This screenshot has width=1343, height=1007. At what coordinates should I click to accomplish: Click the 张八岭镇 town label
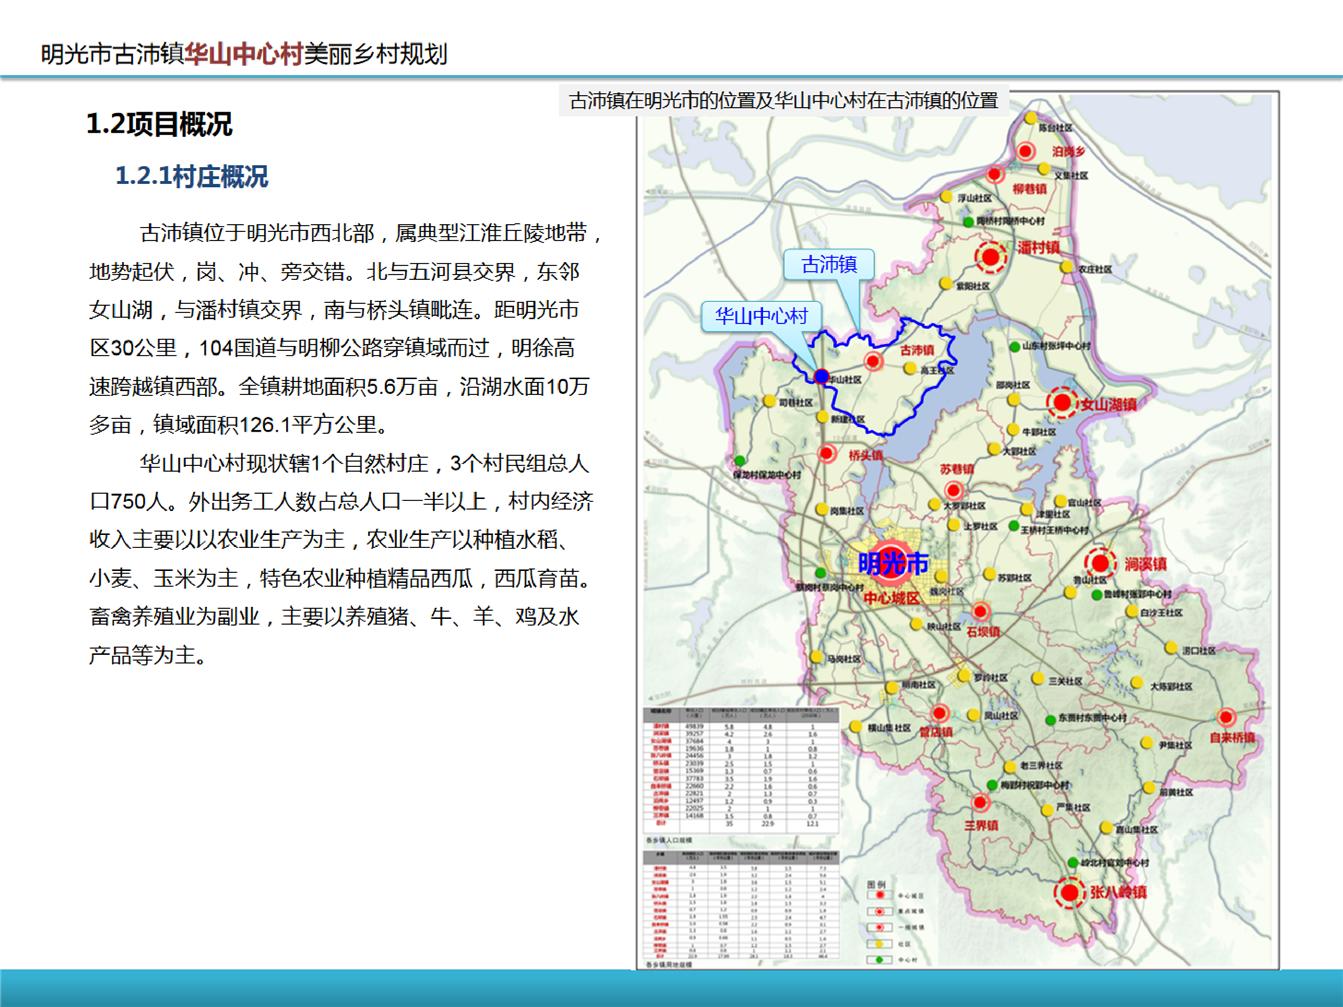(x=1118, y=892)
